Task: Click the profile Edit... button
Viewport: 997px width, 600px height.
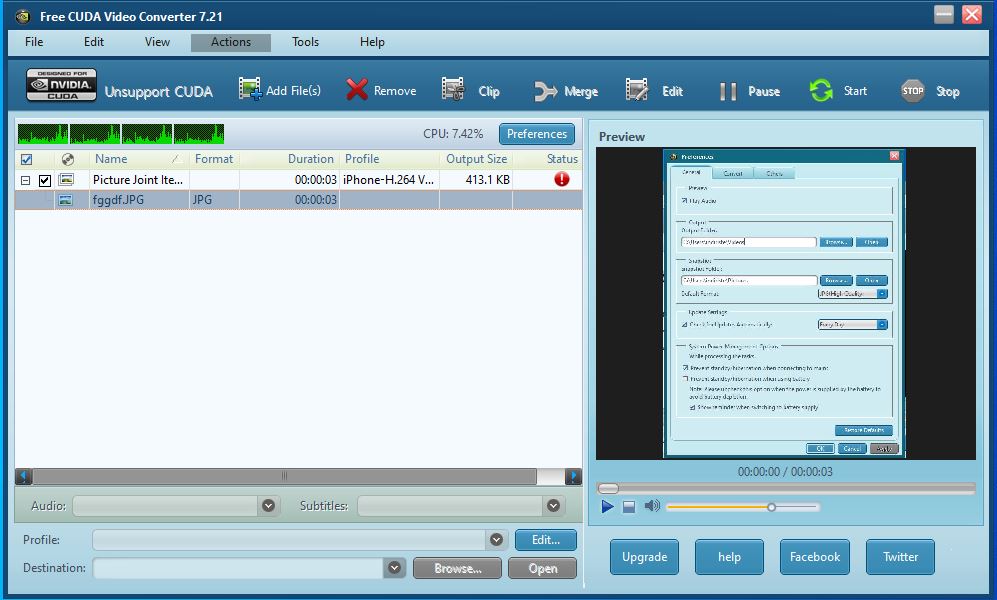Action: coord(546,540)
